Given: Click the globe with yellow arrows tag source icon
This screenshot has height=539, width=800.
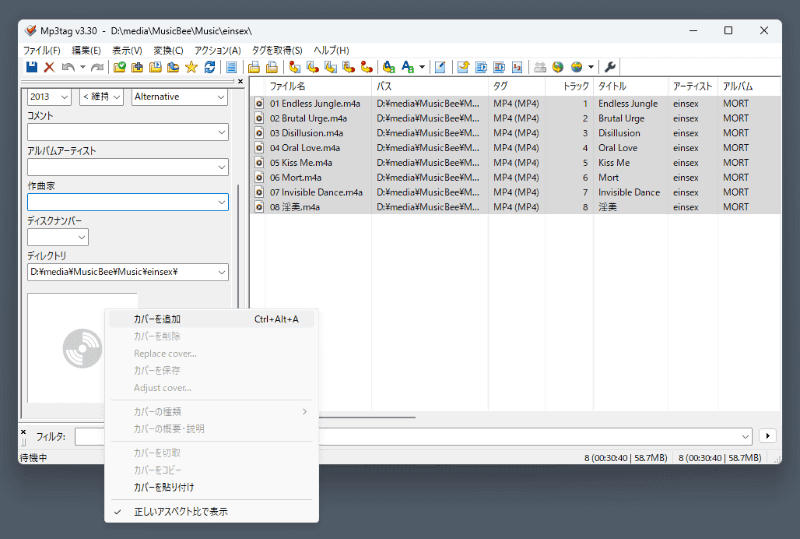Looking at the screenshot, I should [x=558, y=67].
